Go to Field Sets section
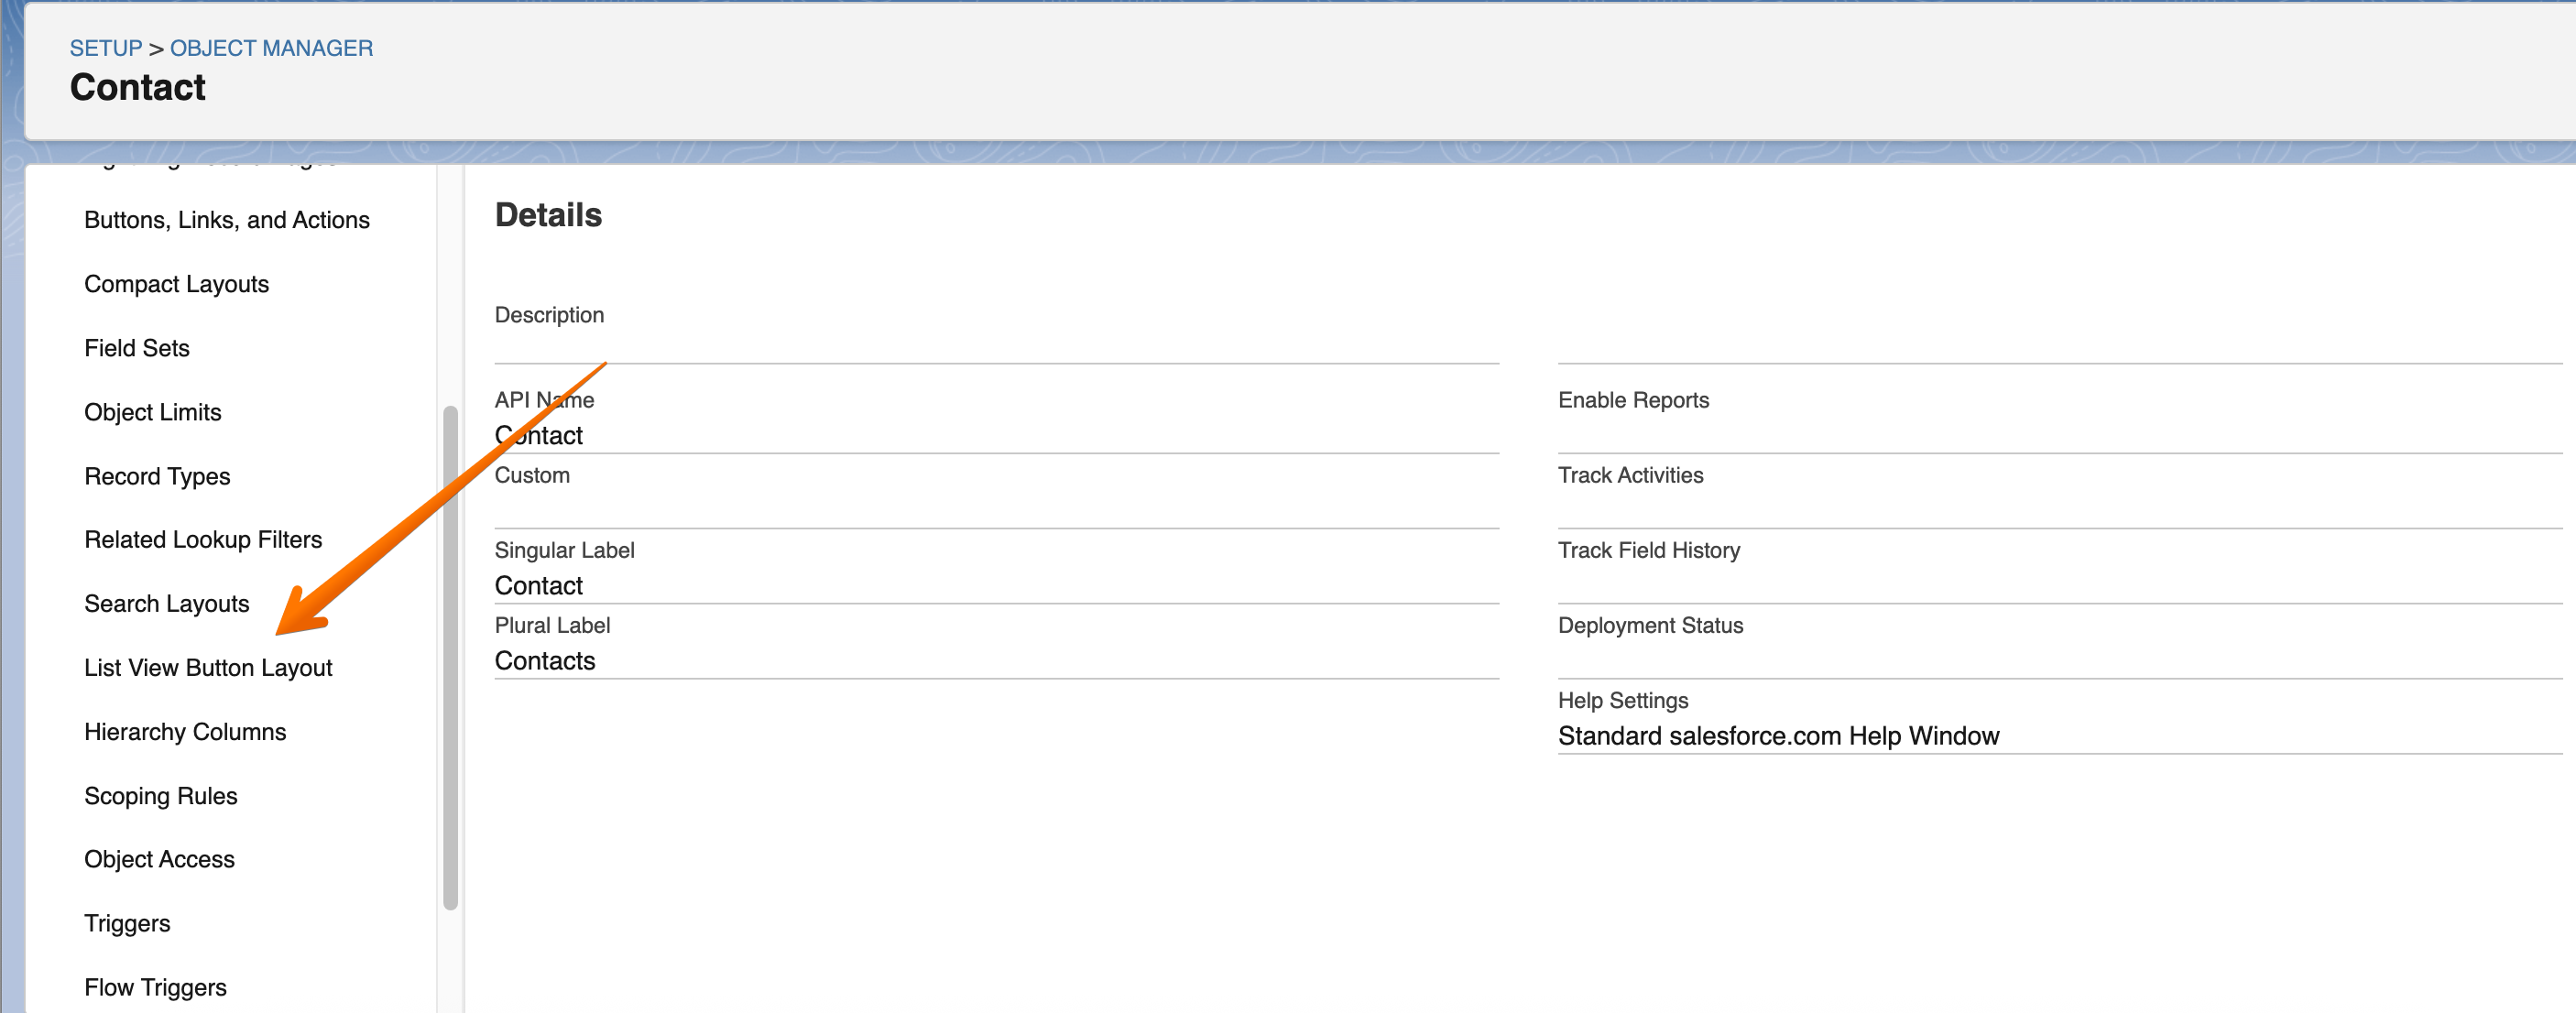The height and width of the screenshot is (1013, 2576). pyautogui.click(x=137, y=348)
